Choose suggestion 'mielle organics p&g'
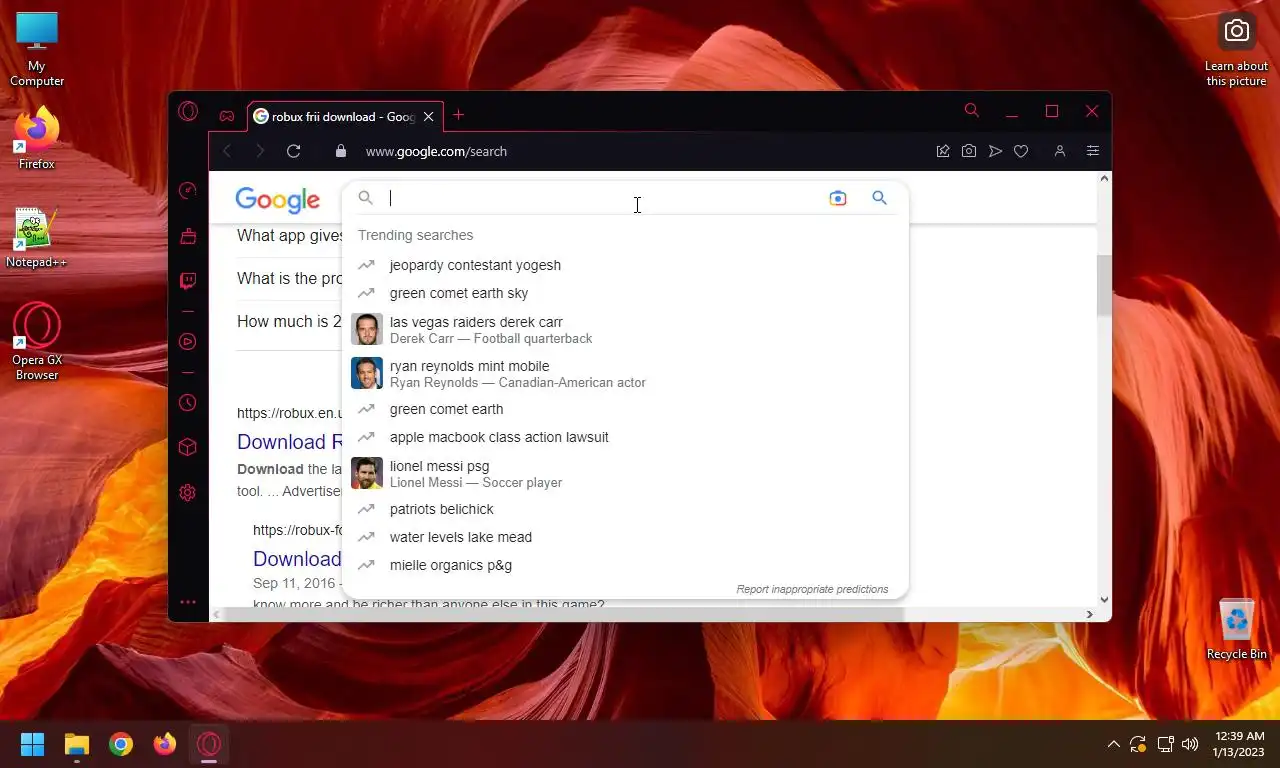This screenshot has height=768, width=1280. click(x=625, y=565)
